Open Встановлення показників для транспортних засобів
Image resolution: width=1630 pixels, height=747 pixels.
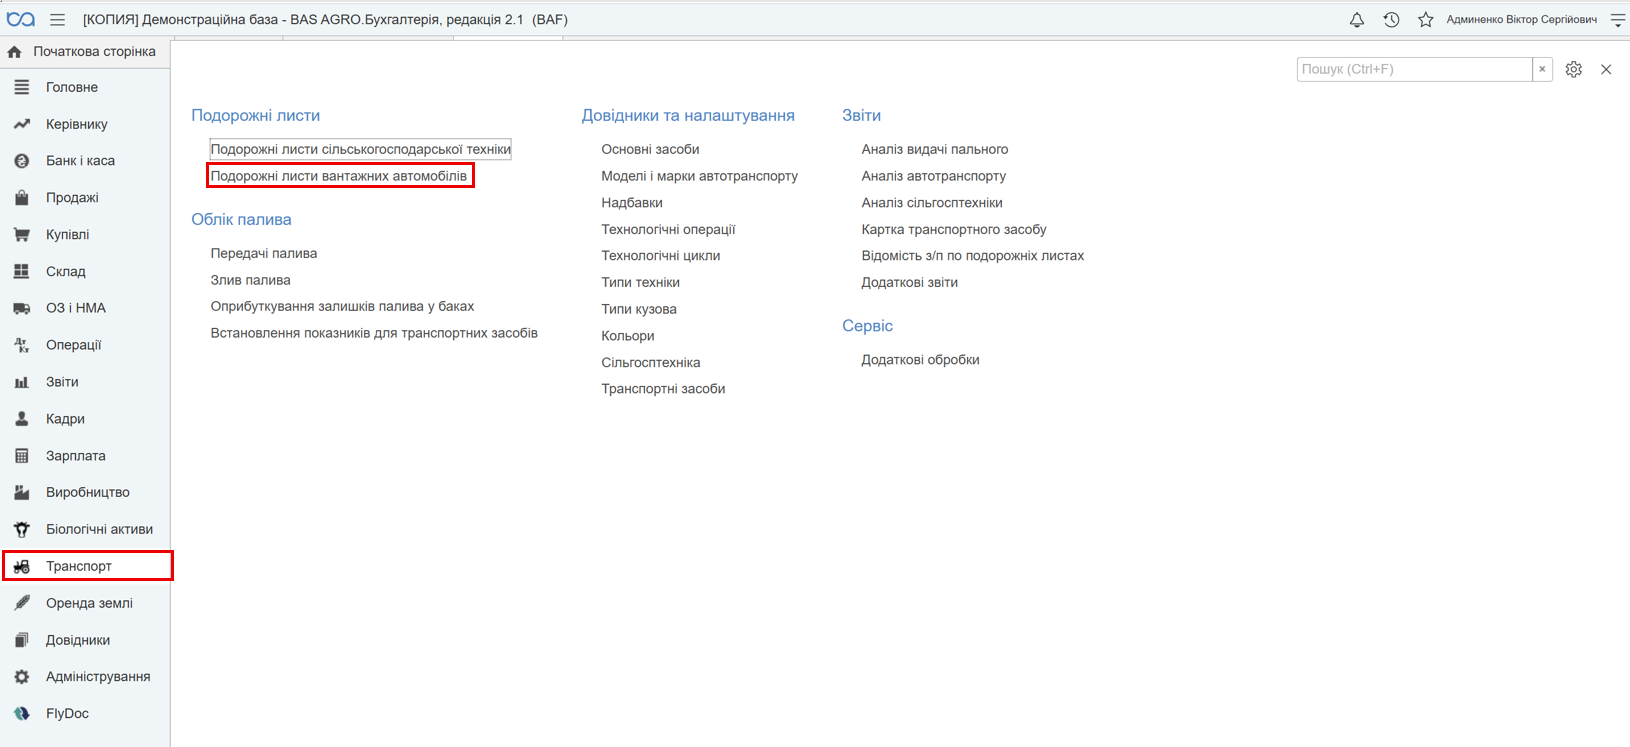(374, 333)
